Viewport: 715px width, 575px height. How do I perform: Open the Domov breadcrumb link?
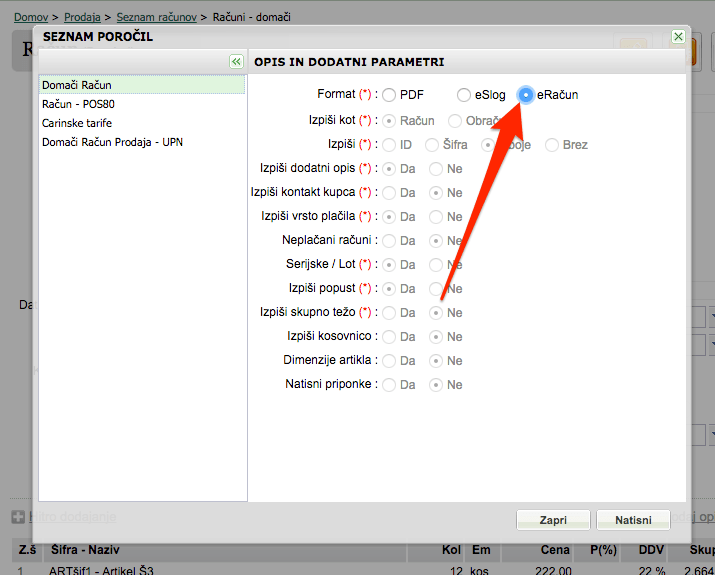pos(31,17)
